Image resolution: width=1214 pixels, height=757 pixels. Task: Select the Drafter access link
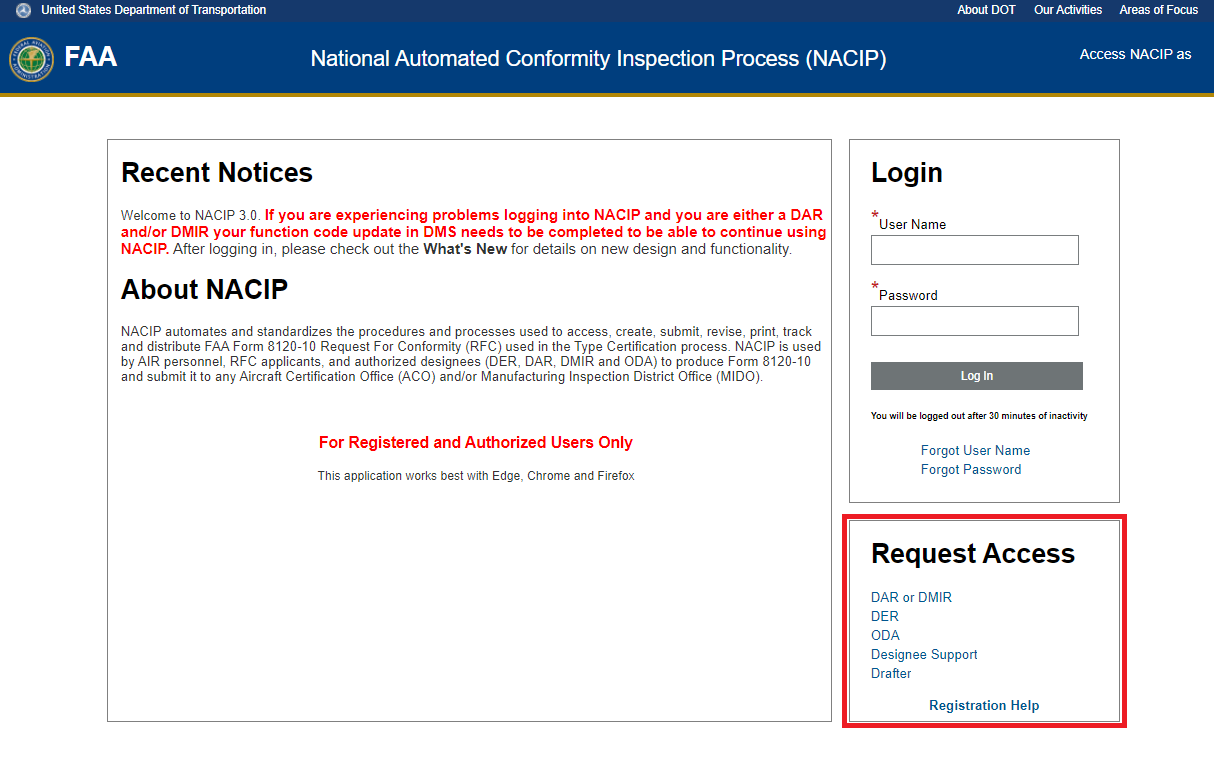point(891,674)
